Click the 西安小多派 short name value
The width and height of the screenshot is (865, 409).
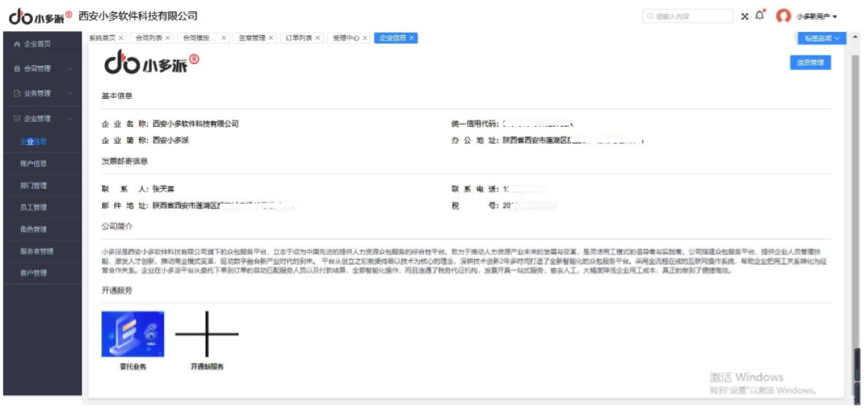pyautogui.click(x=171, y=141)
